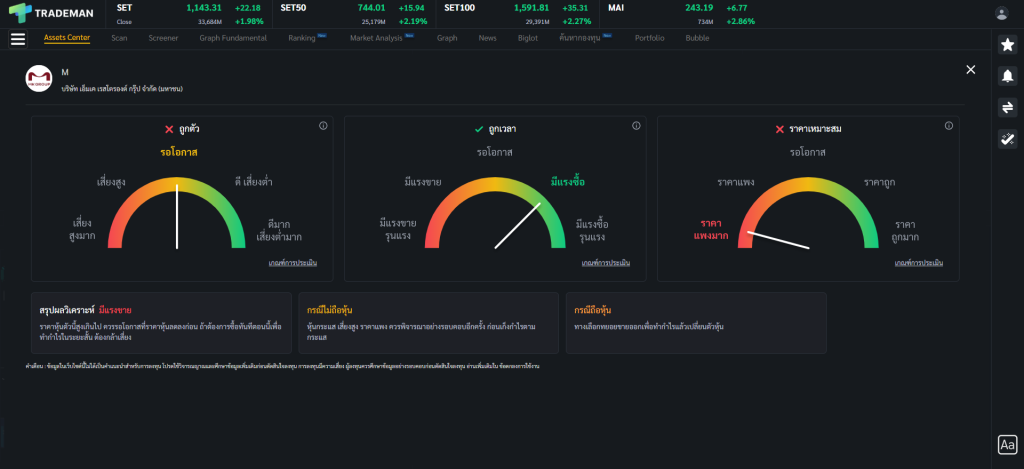Click the swap arrows icon in sidebar
Screen dimensions: 1024x469
tap(1007, 108)
